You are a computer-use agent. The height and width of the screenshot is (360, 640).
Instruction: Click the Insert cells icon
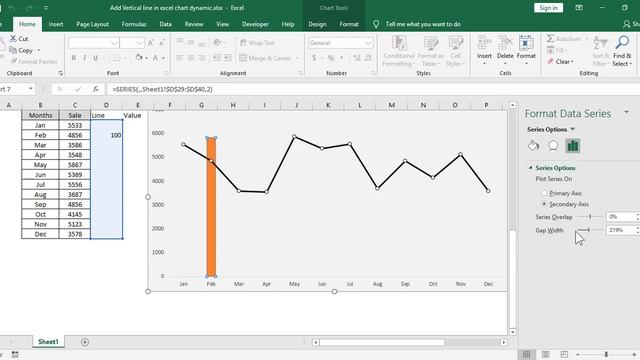pyautogui.click(x=484, y=43)
